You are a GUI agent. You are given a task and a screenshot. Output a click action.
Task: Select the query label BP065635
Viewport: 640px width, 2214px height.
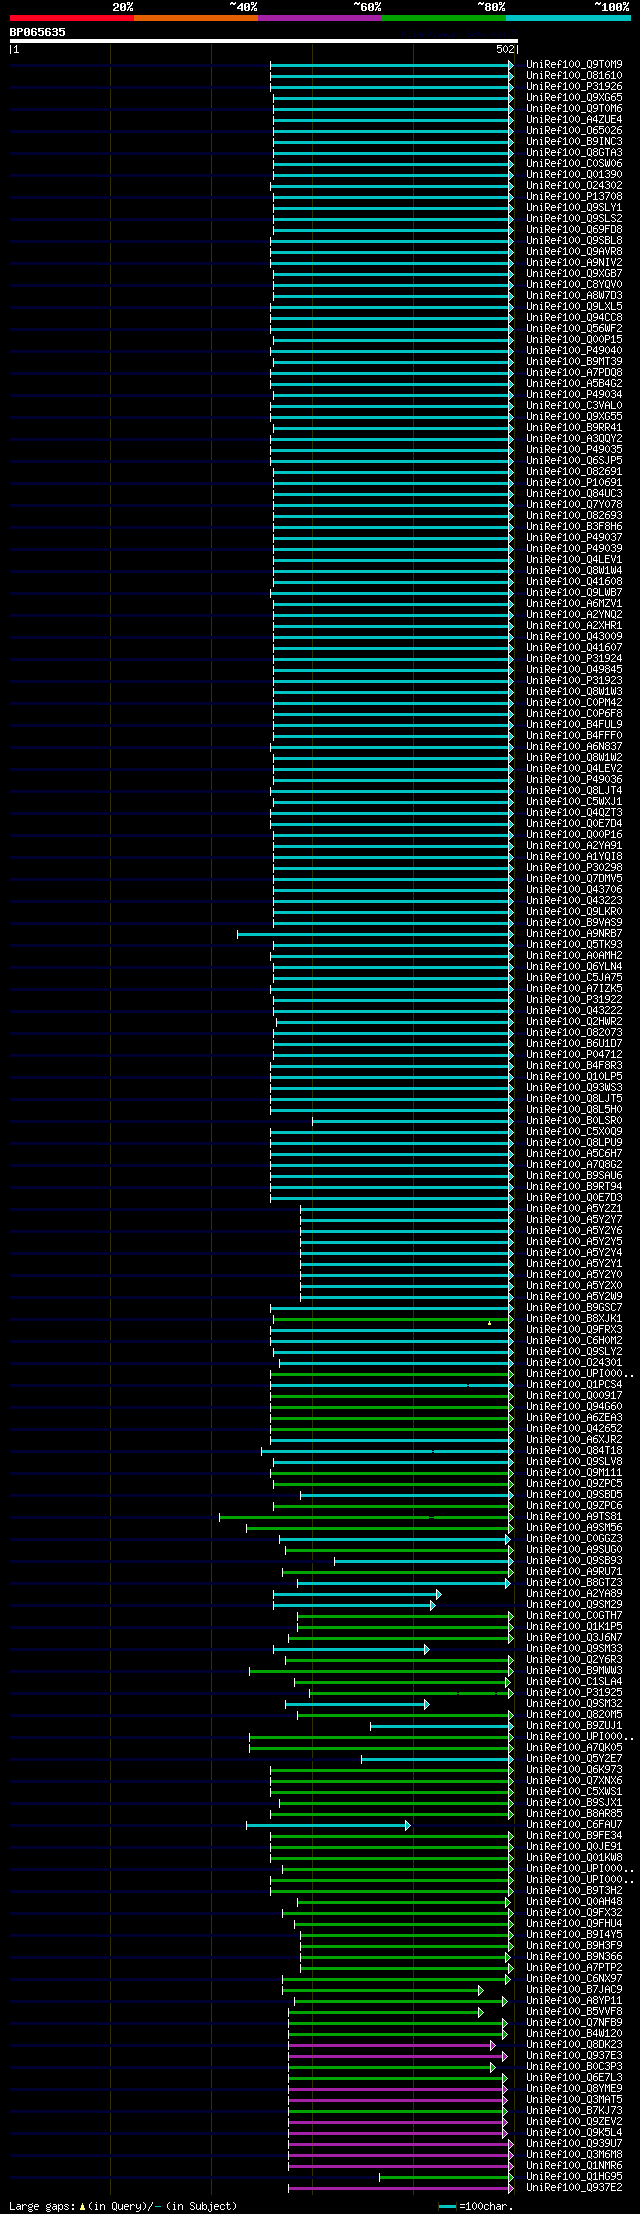[38, 32]
